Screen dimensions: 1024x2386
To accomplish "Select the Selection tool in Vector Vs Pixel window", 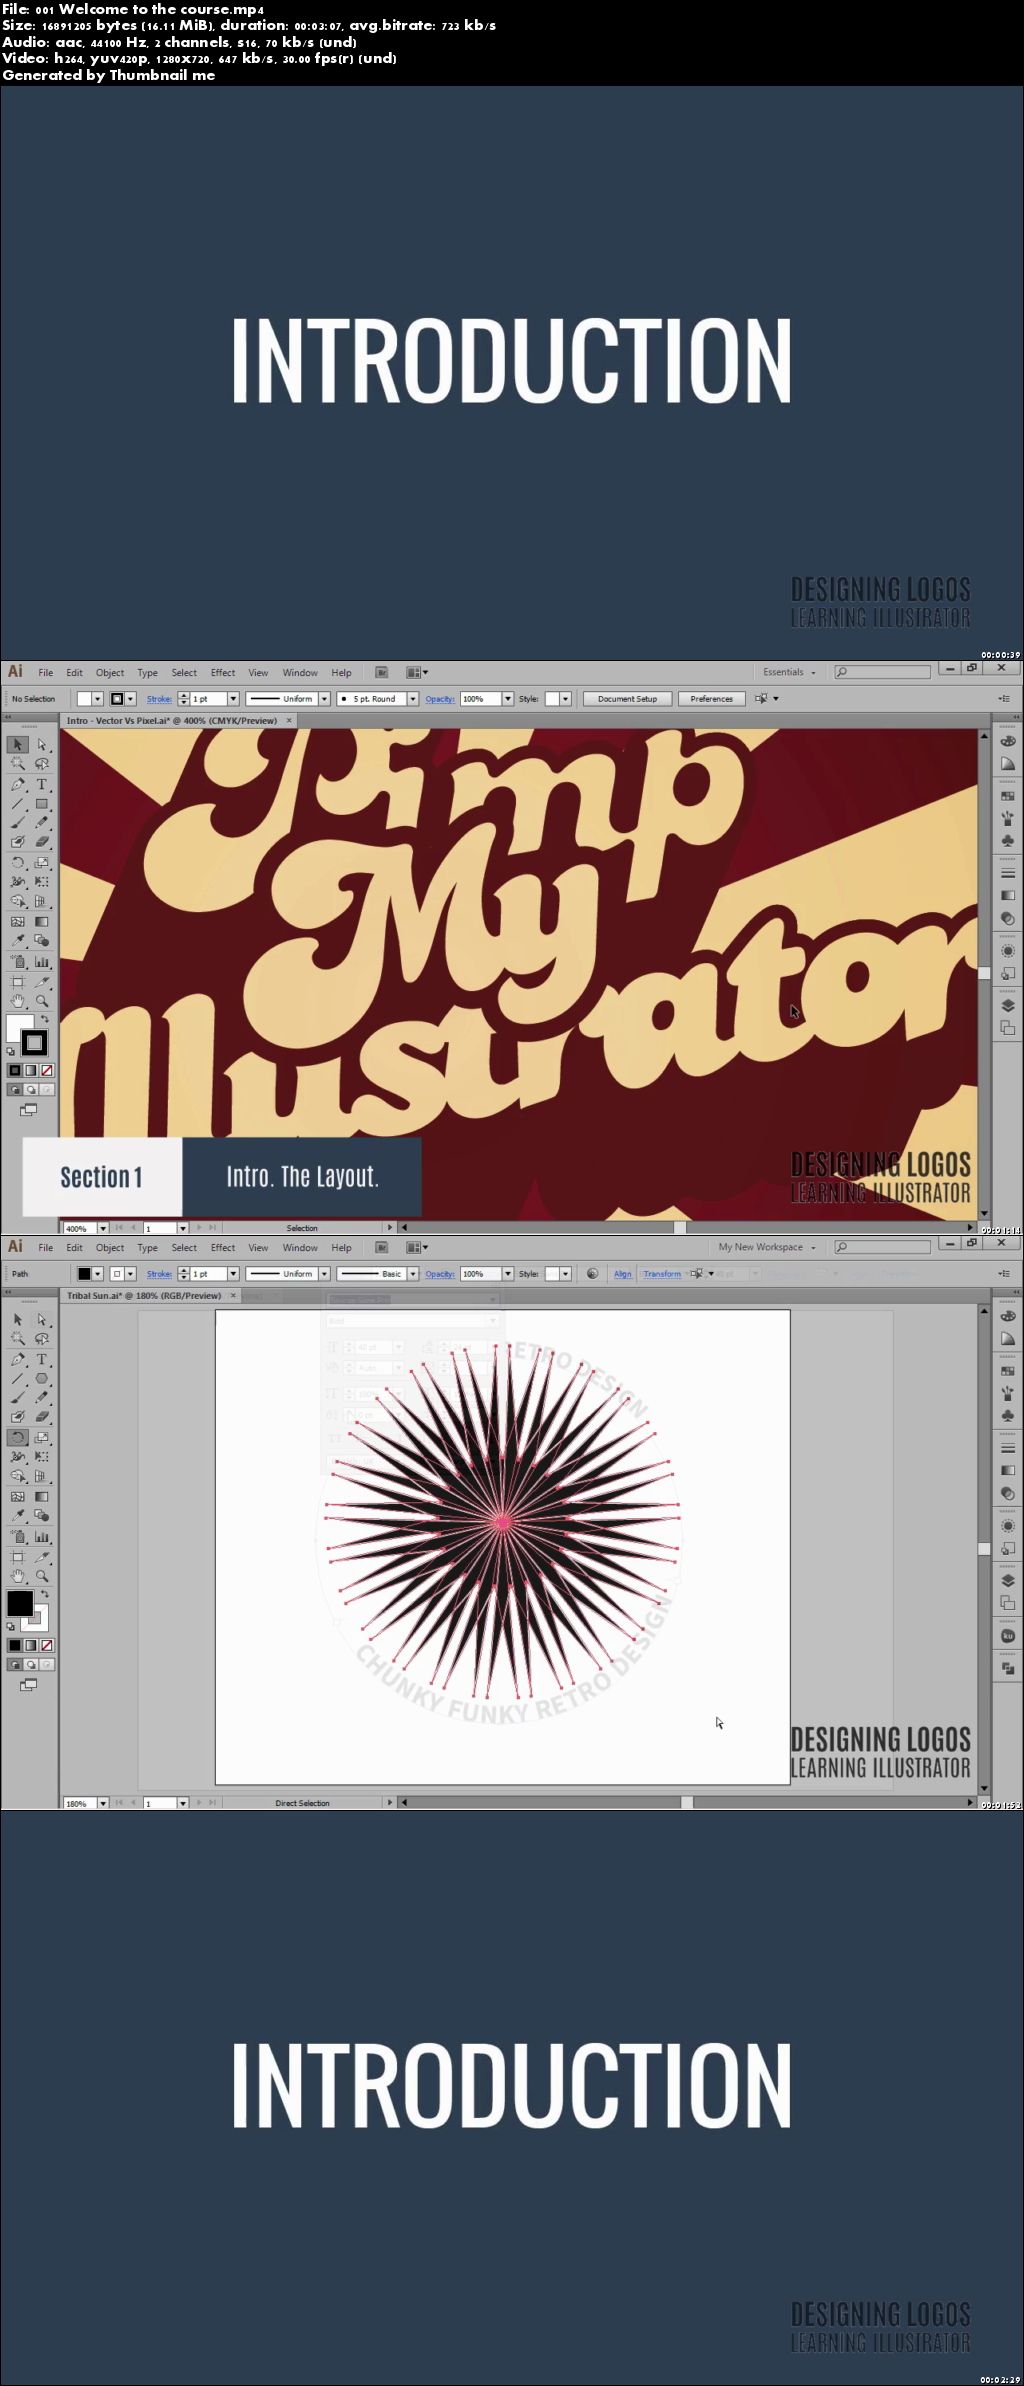I will pos(18,744).
